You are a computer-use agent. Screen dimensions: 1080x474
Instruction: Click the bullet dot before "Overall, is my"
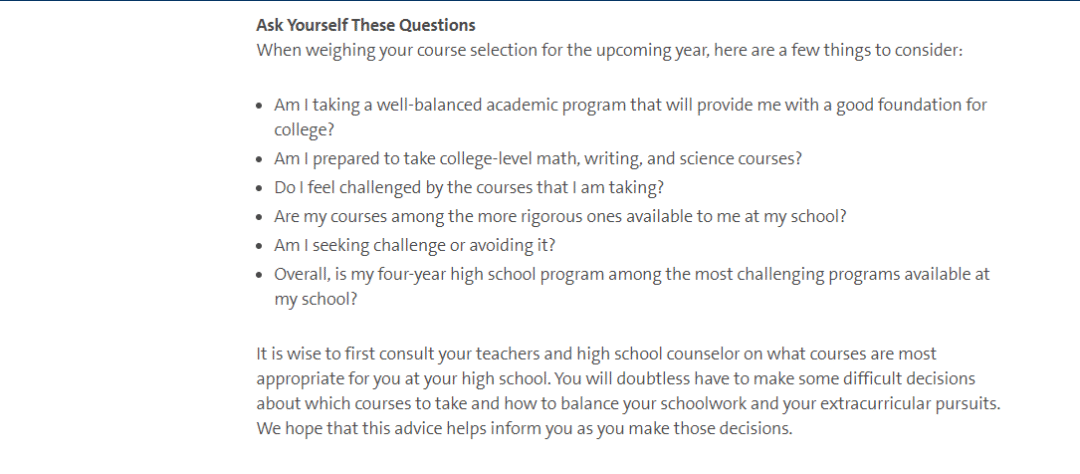point(260,274)
